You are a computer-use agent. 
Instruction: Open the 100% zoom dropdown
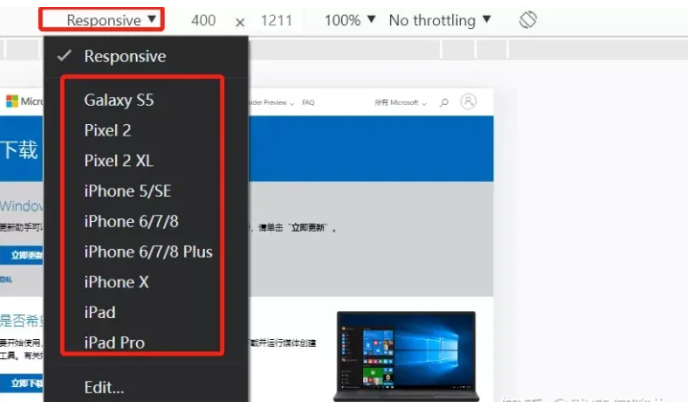coord(349,20)
